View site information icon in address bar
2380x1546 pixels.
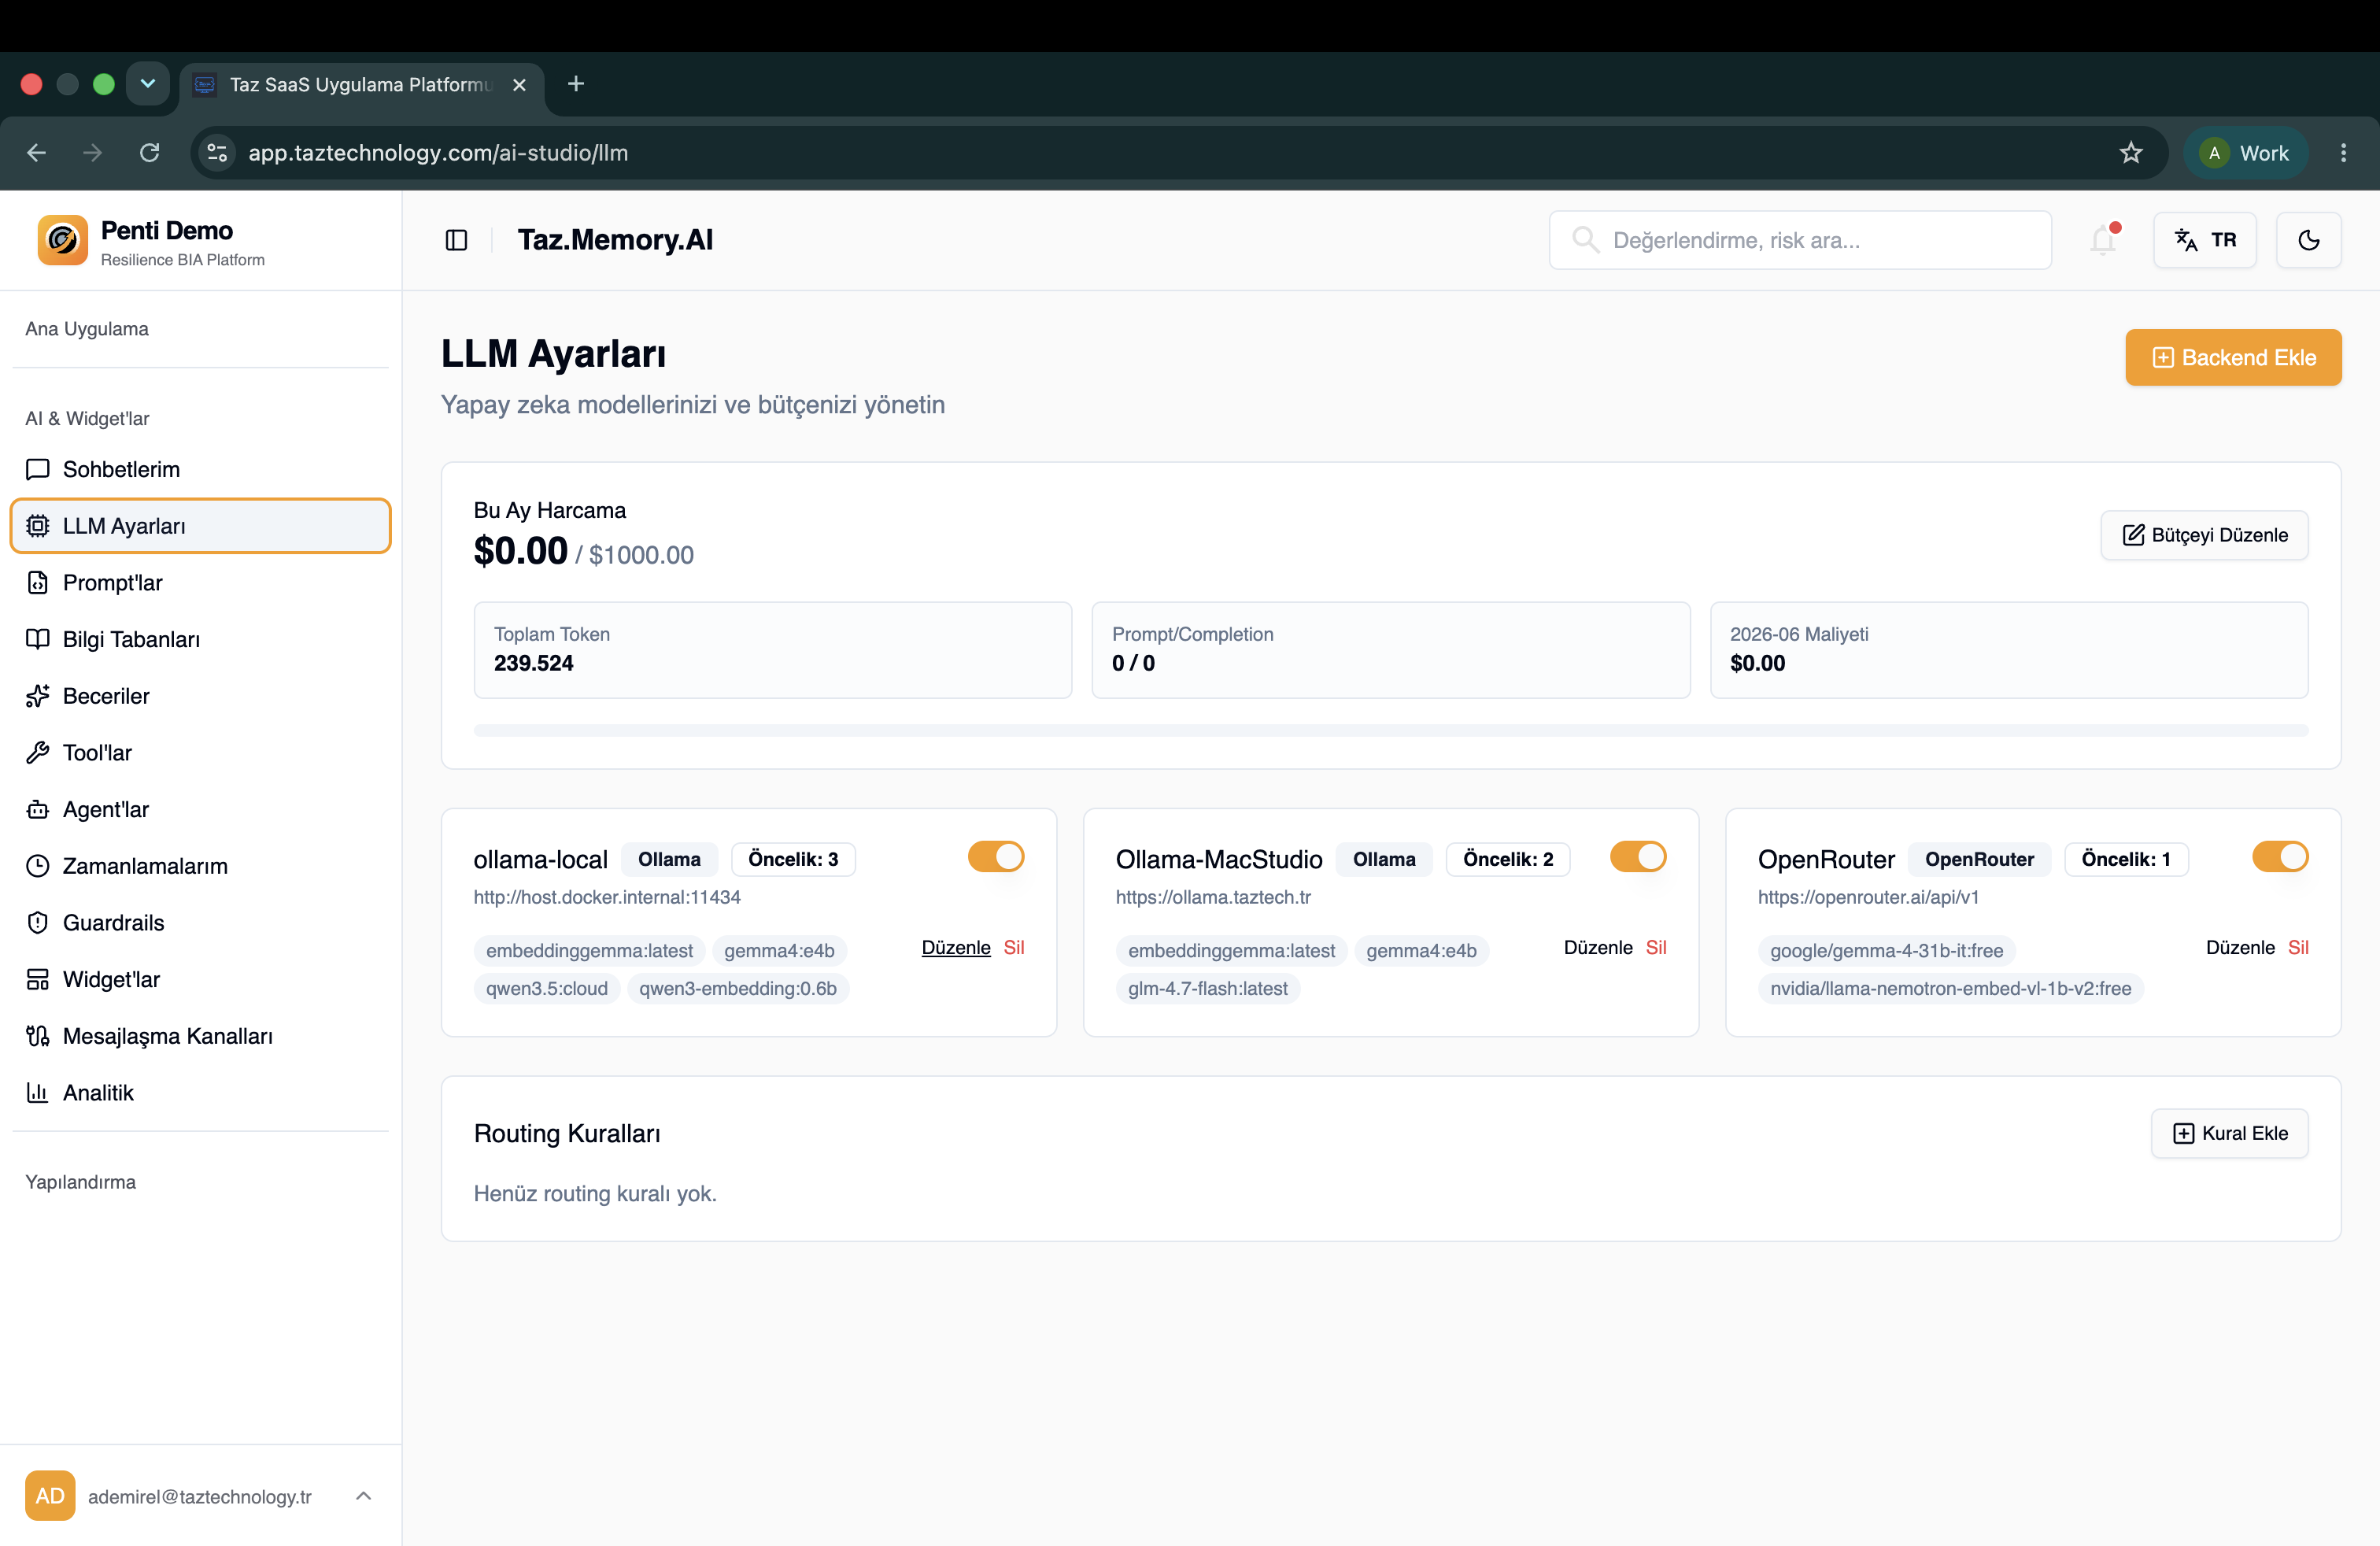coord(217,153)
